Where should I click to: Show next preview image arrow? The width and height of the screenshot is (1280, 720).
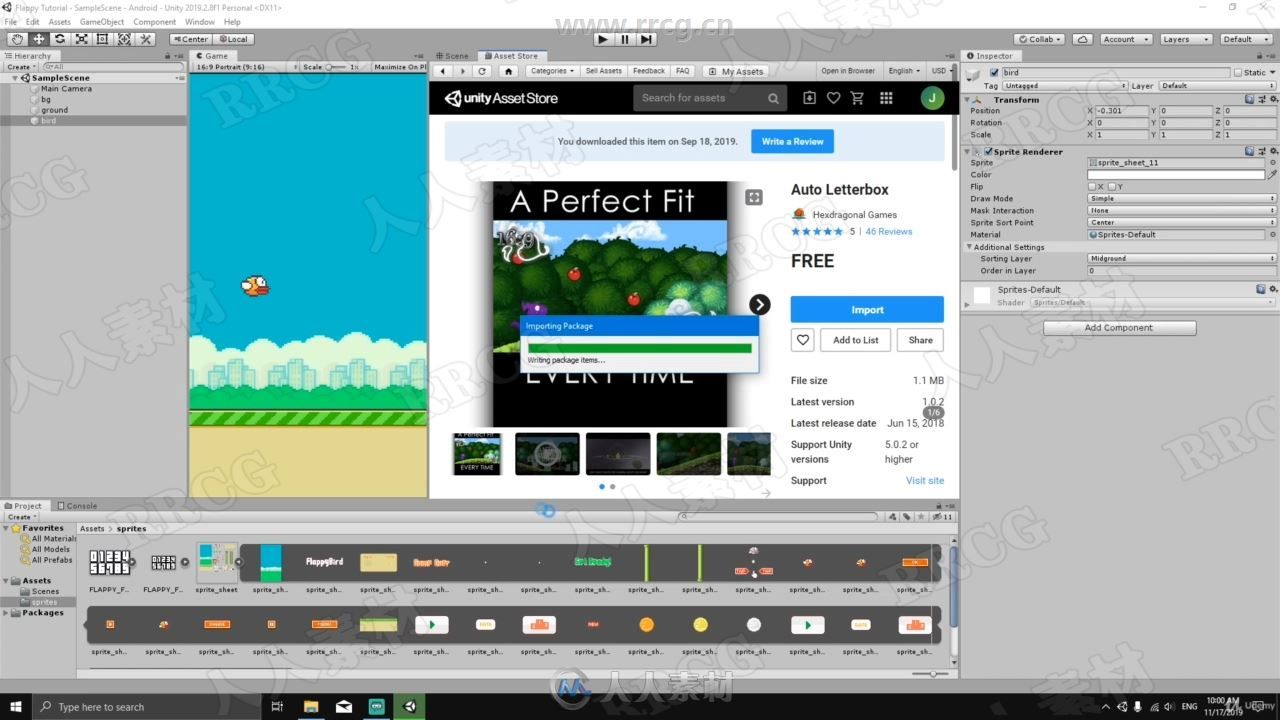760,304
